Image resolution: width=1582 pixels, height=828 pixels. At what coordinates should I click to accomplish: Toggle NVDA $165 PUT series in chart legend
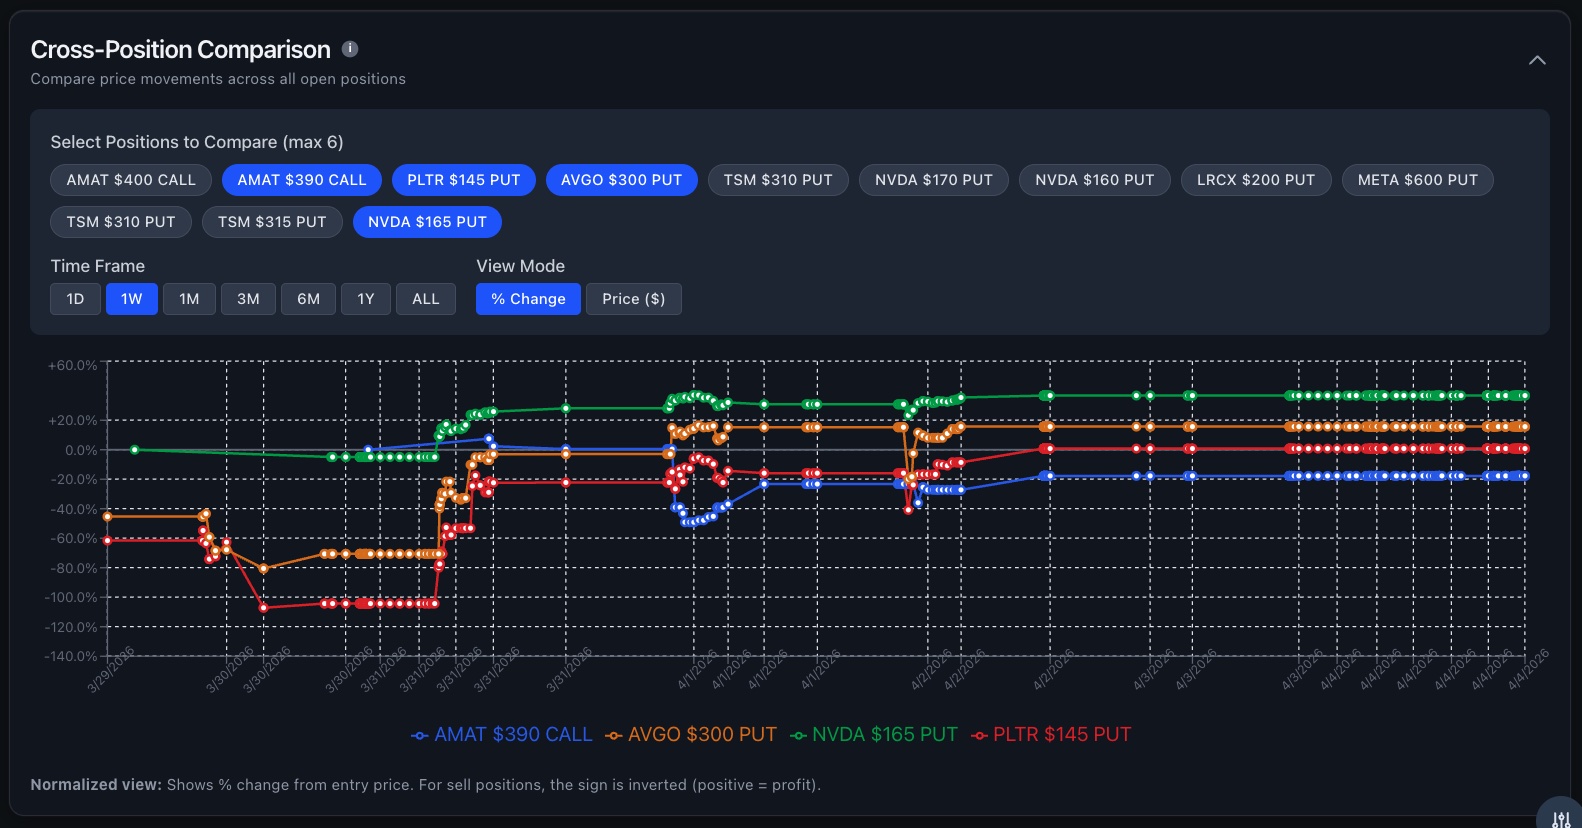tap(874, 735)
